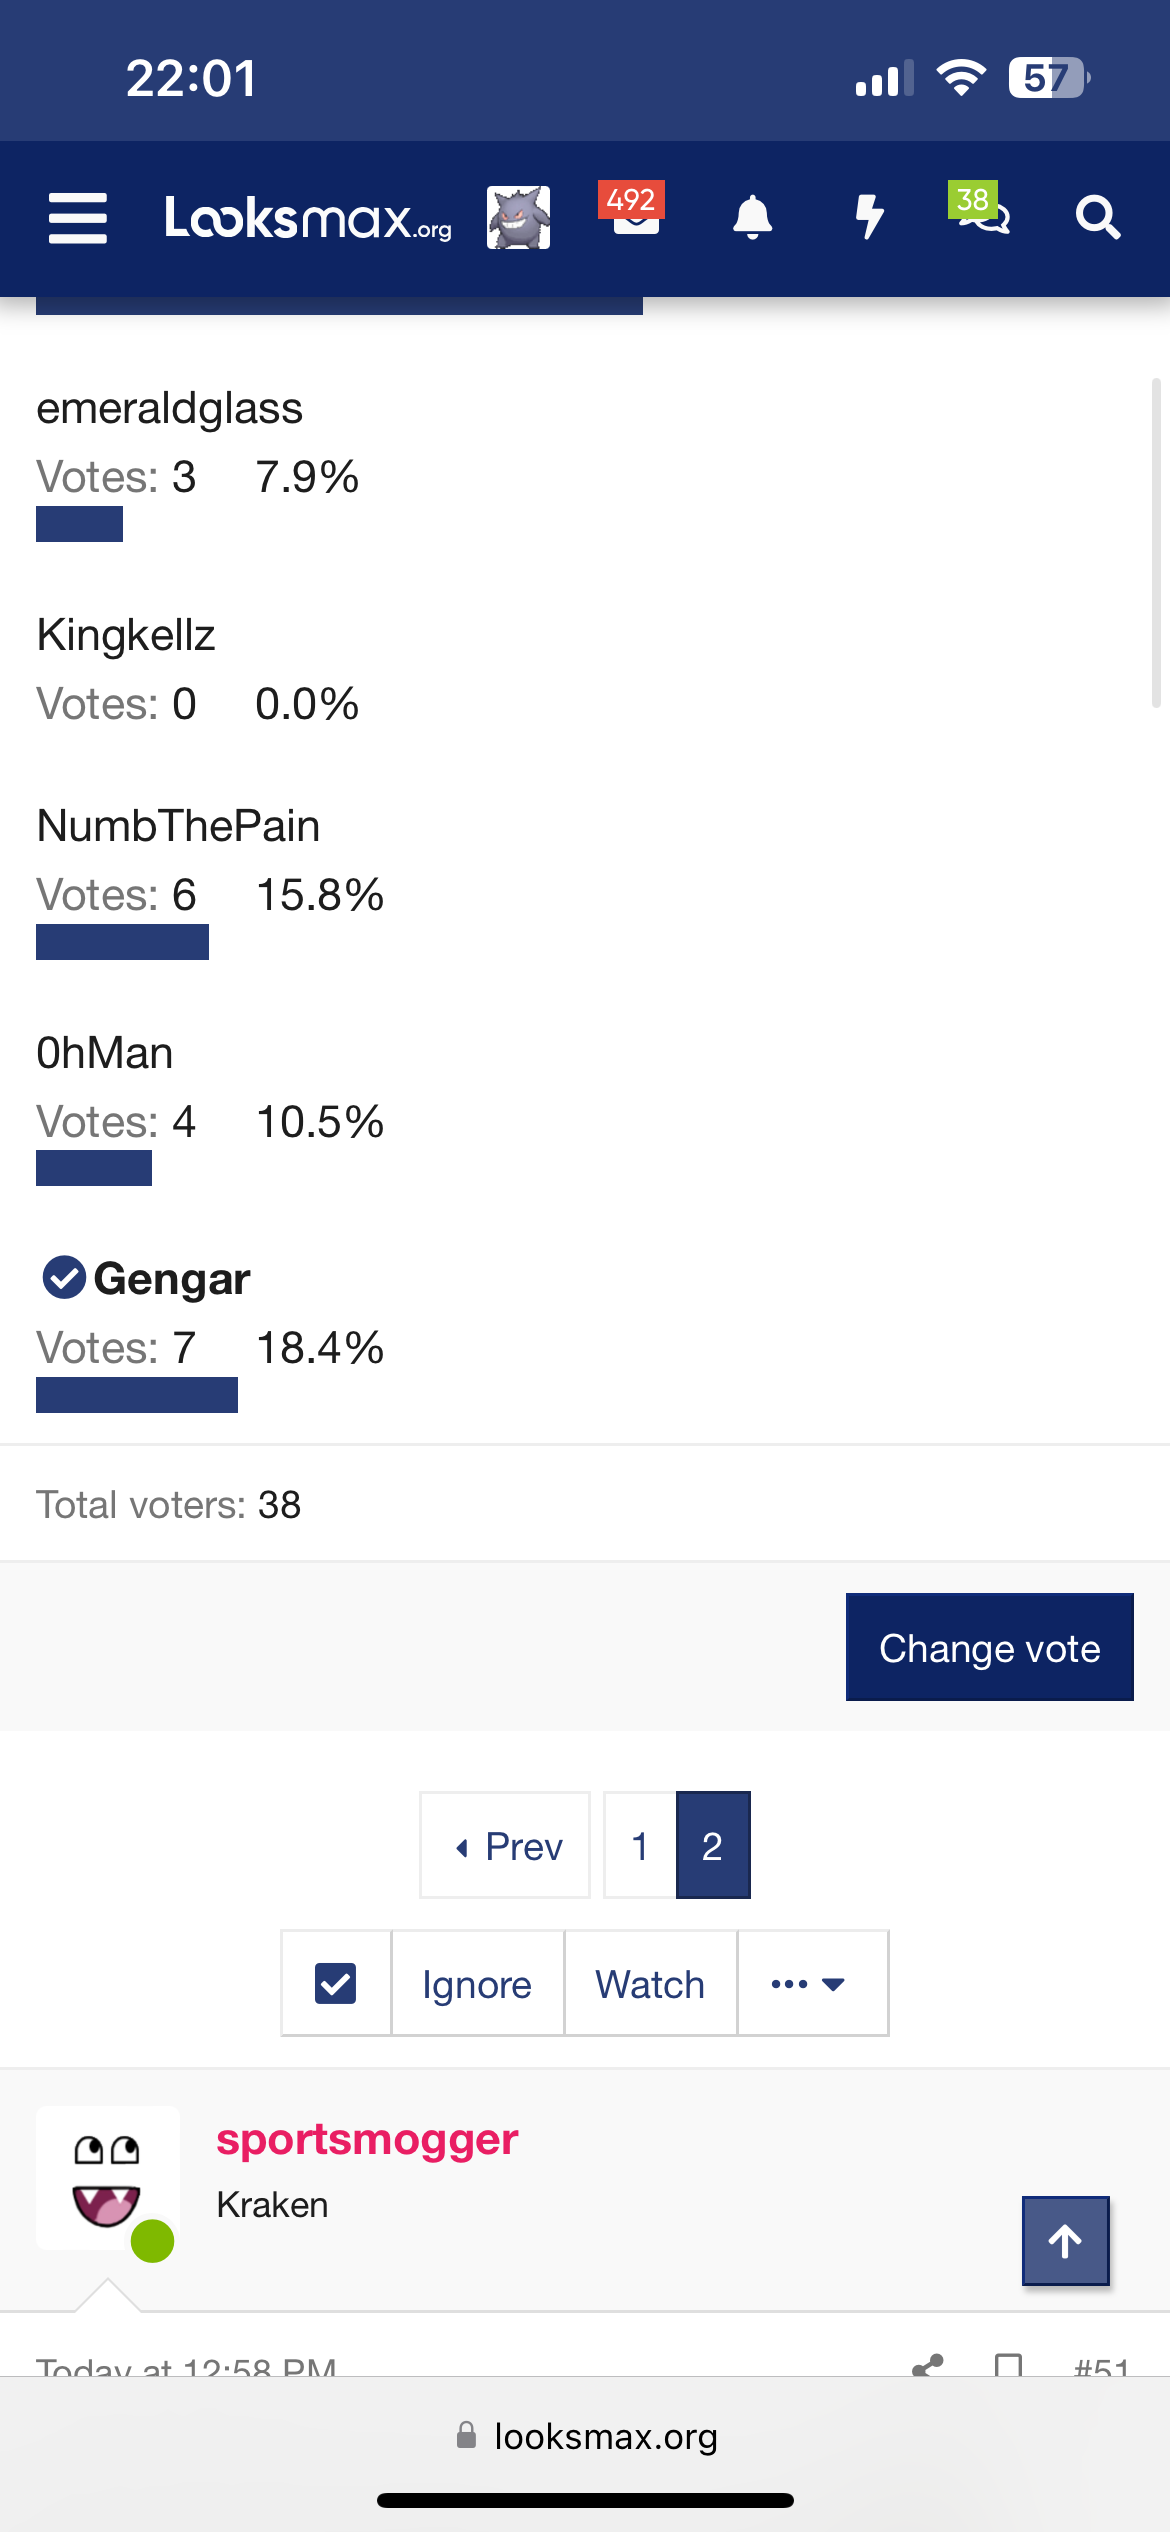The width and height of the screenshot is (1170, 2532).
Task: Jump to top with the up-arrow button
Action: (x=1065, y=2241)
